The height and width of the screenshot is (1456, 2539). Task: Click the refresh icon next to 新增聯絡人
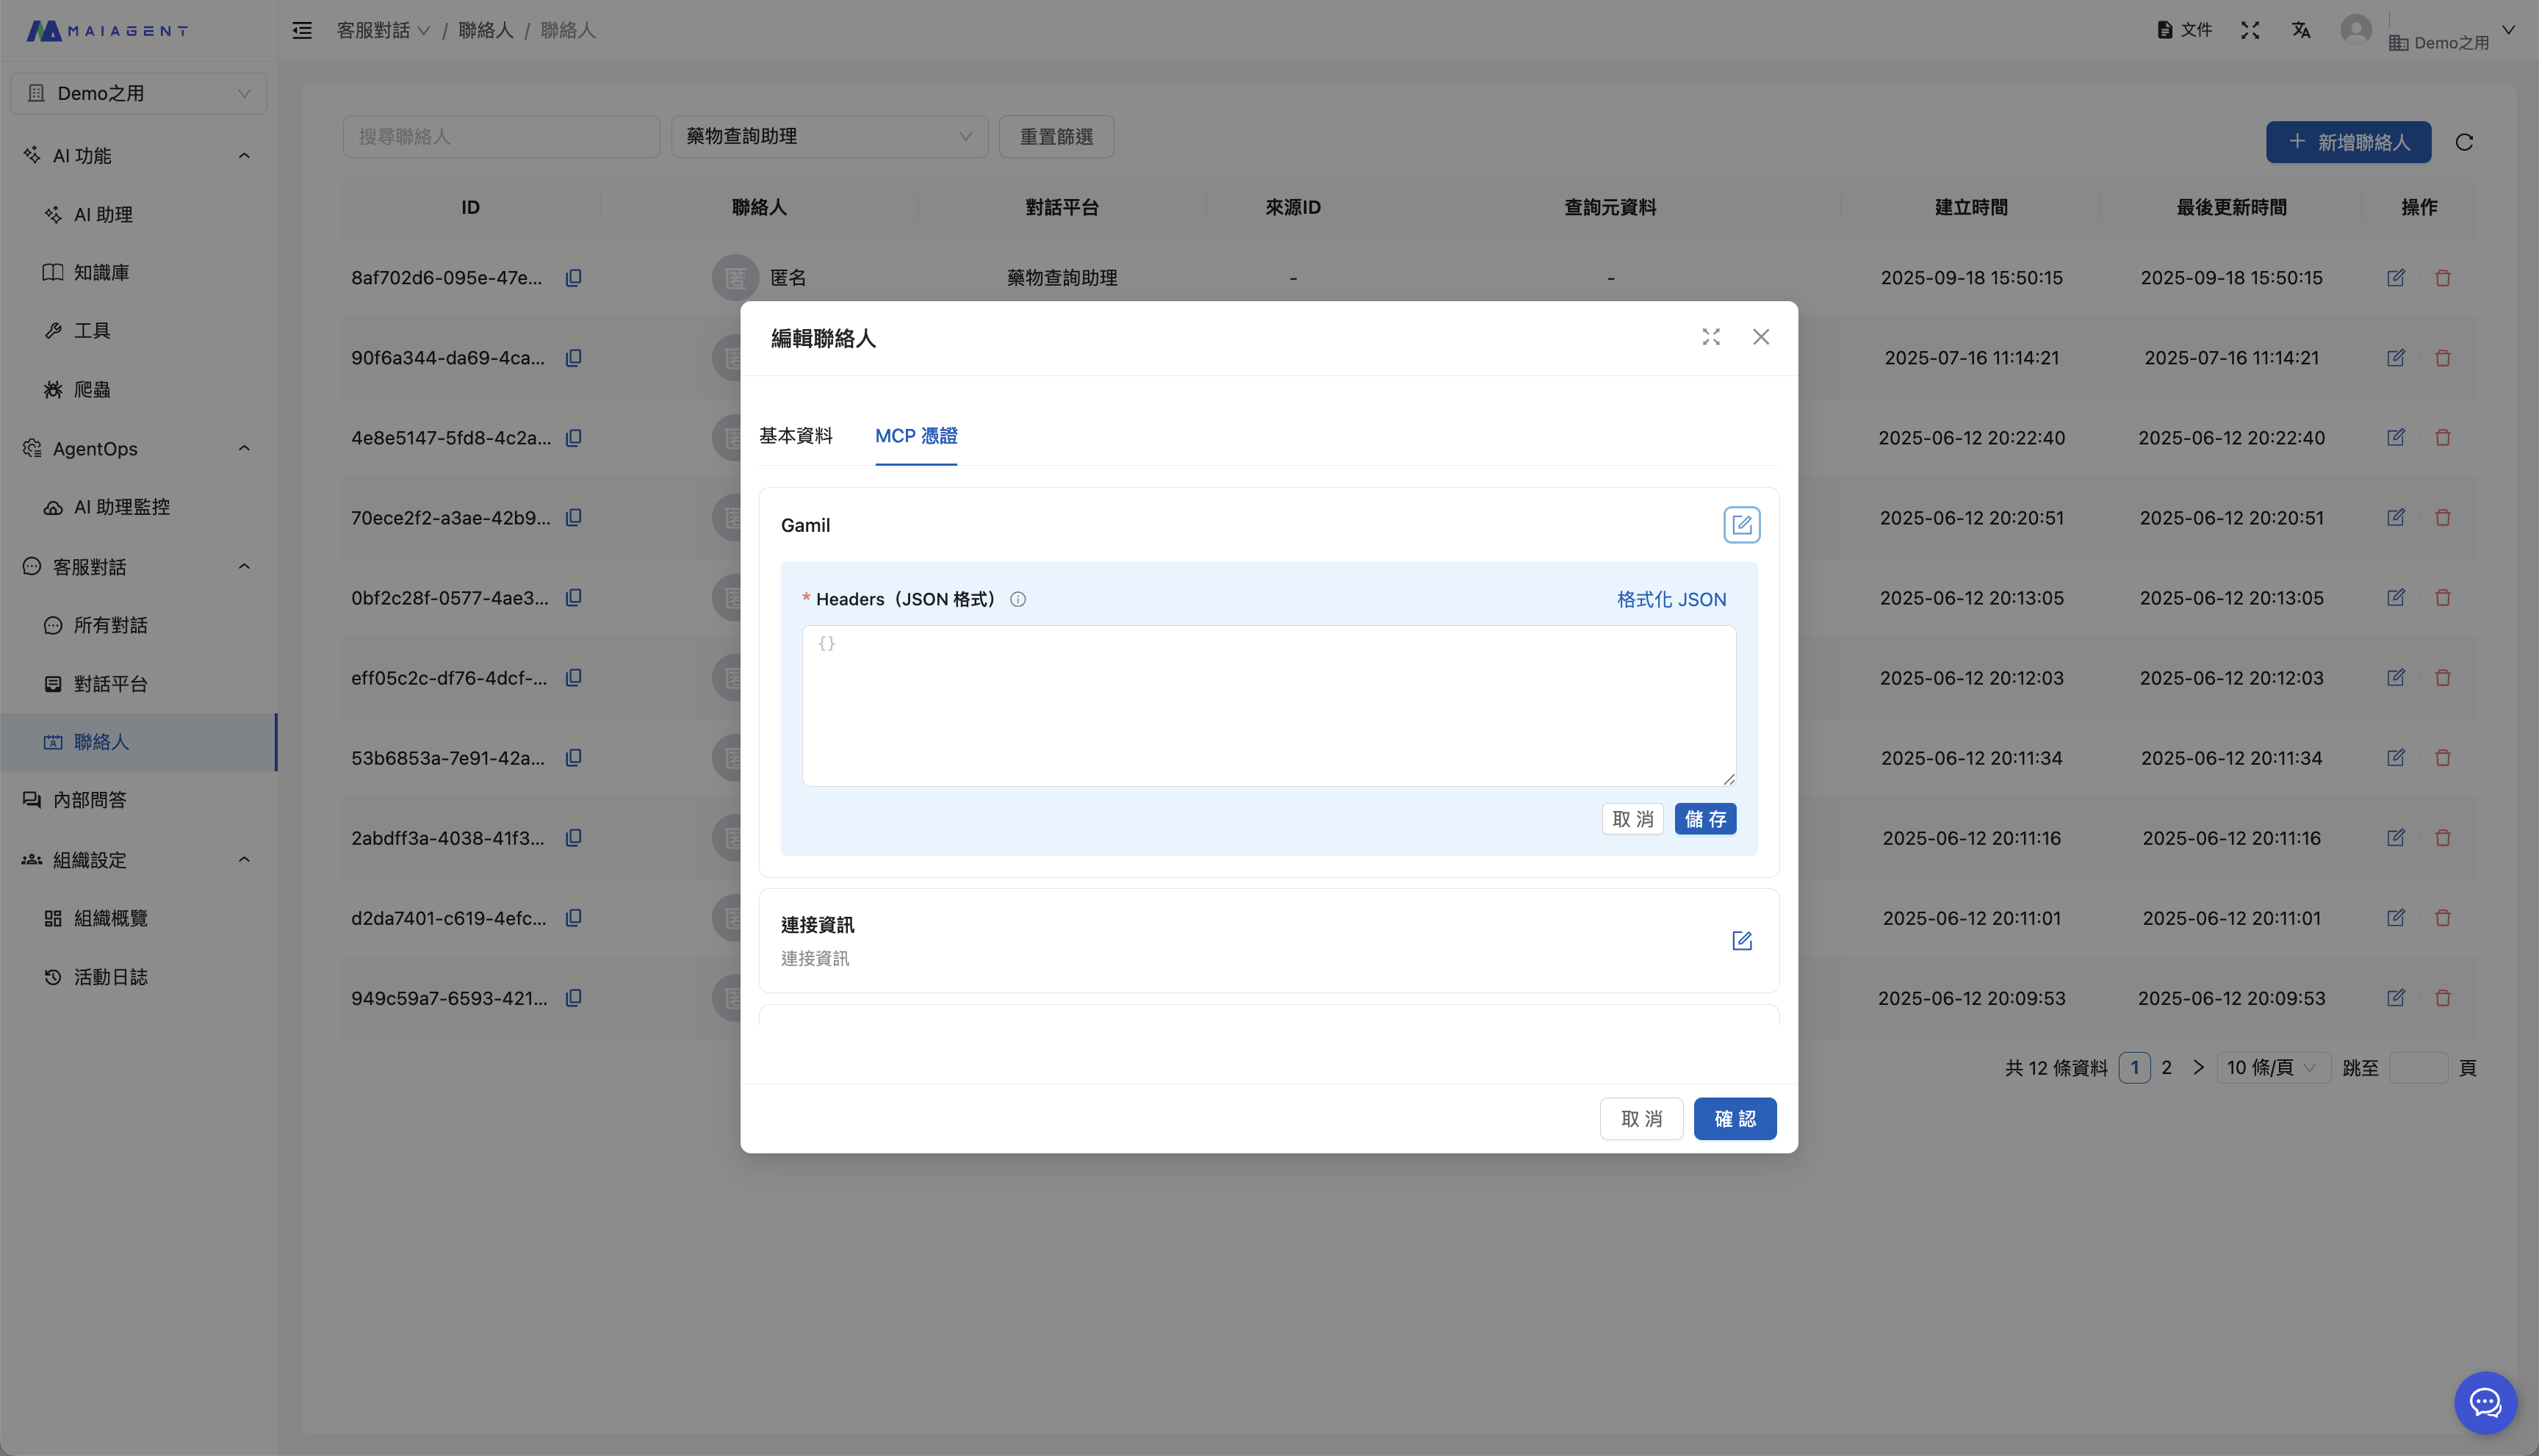2463,142
